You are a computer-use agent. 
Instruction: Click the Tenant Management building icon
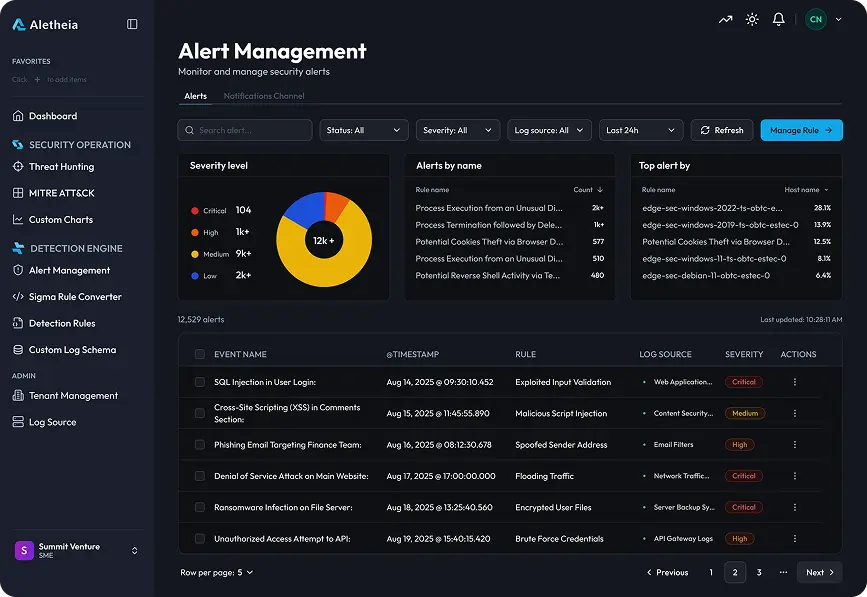[x=18, y=396]
